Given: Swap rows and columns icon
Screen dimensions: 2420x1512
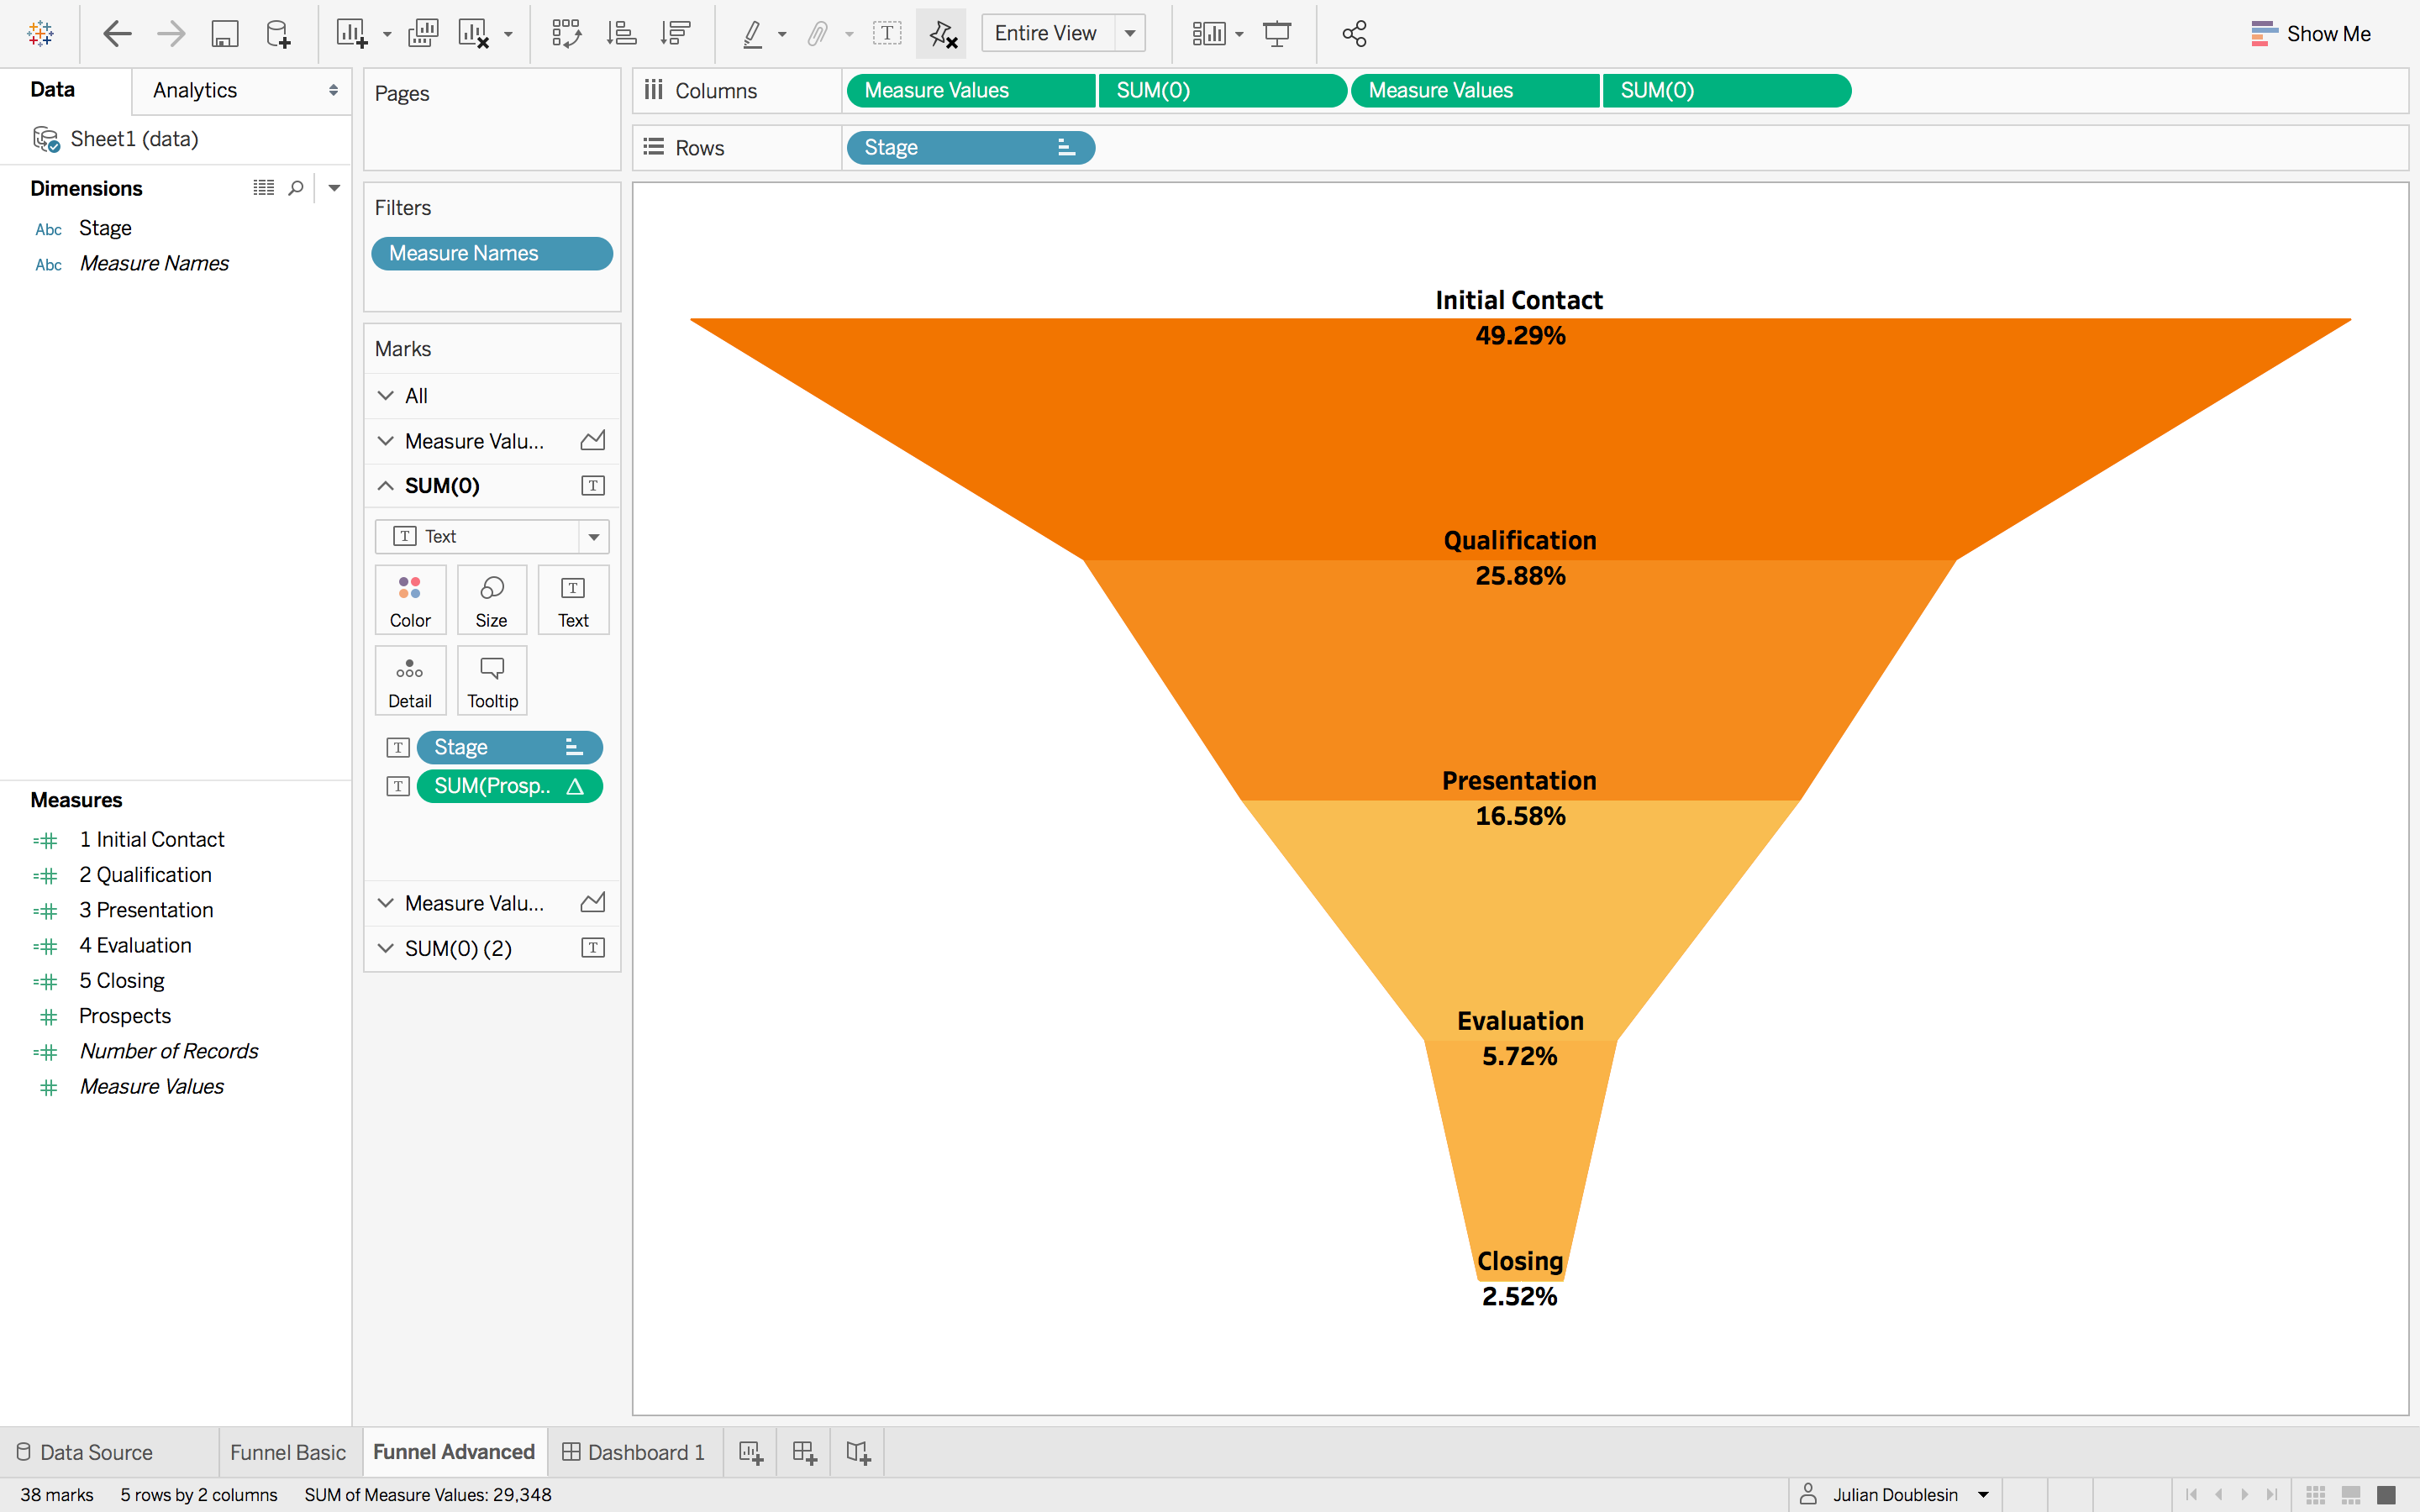Looking at the screenshot, I should click(567, 33).
